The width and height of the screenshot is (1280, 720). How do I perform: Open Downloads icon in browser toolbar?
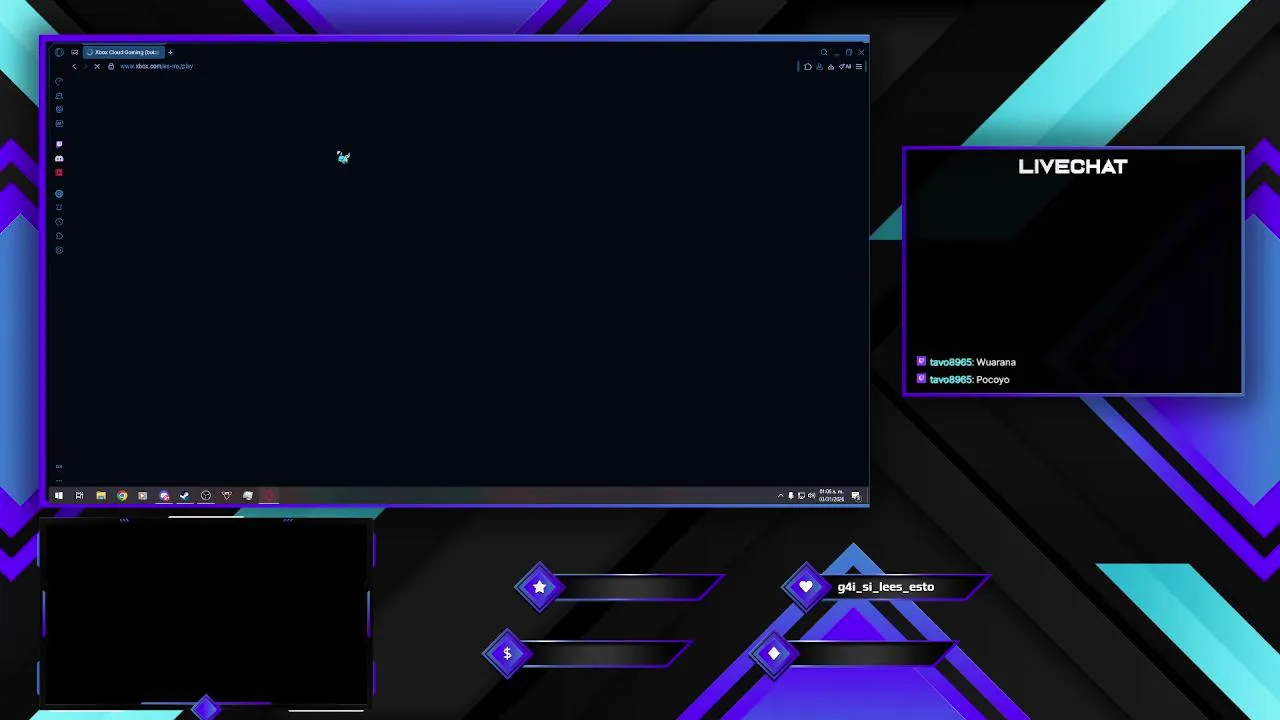pyautogui.click(x=830, y=67)
